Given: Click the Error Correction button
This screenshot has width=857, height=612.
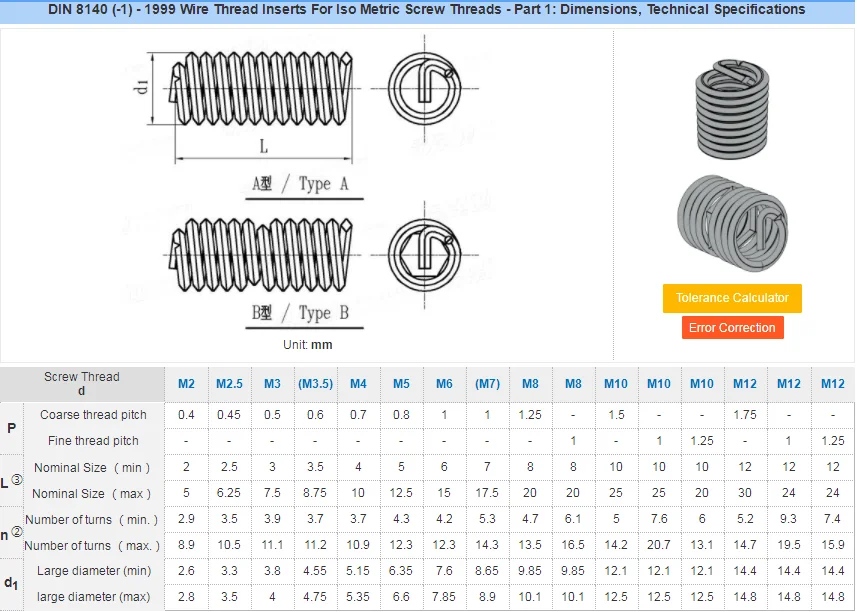Looking at the screenshot, I should click(x=732, y=328).
